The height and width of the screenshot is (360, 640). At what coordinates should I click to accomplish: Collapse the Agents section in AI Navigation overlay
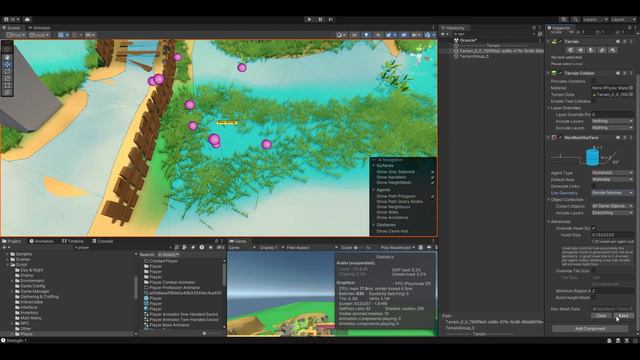click(373, 190)
